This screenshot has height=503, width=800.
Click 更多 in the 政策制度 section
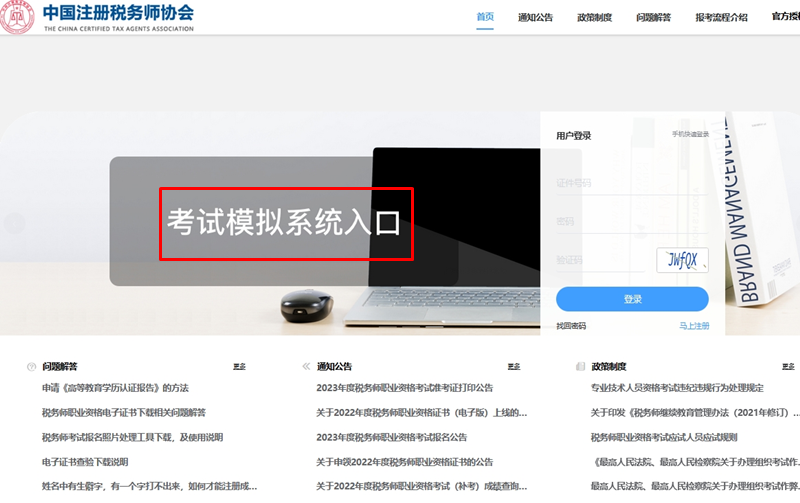point(788,366)
